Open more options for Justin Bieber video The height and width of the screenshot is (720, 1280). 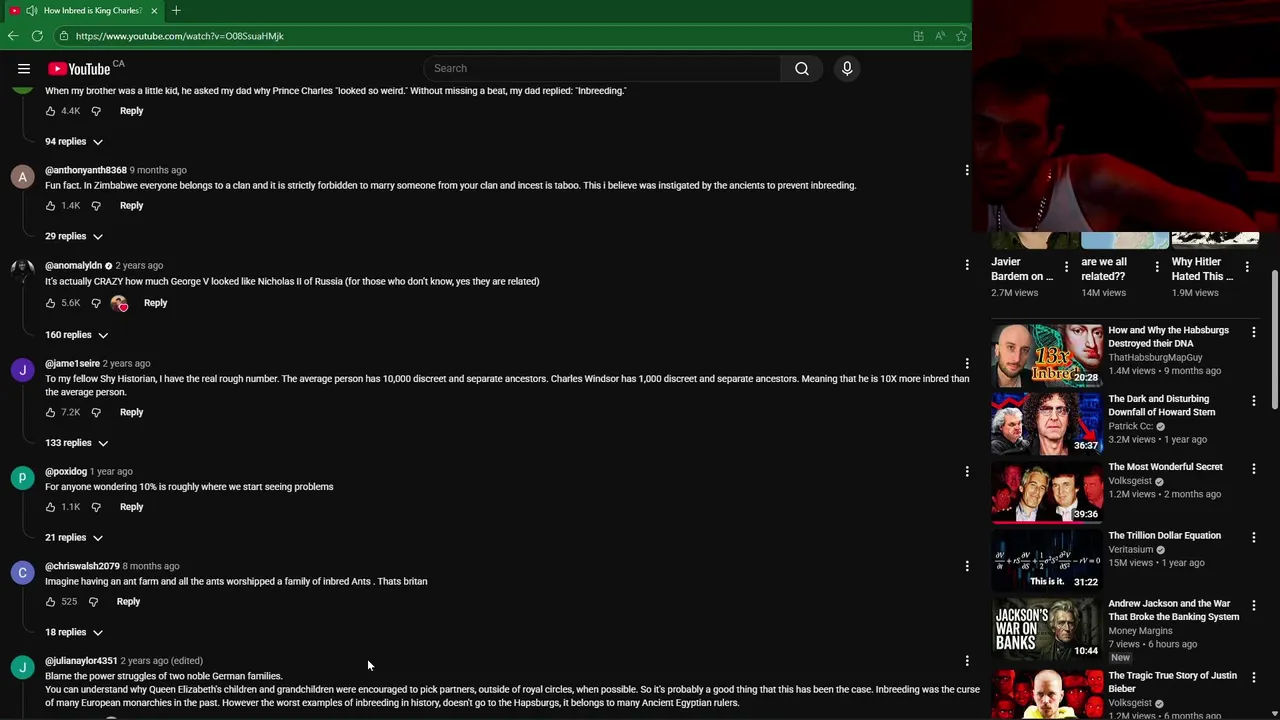(1254, 678)
